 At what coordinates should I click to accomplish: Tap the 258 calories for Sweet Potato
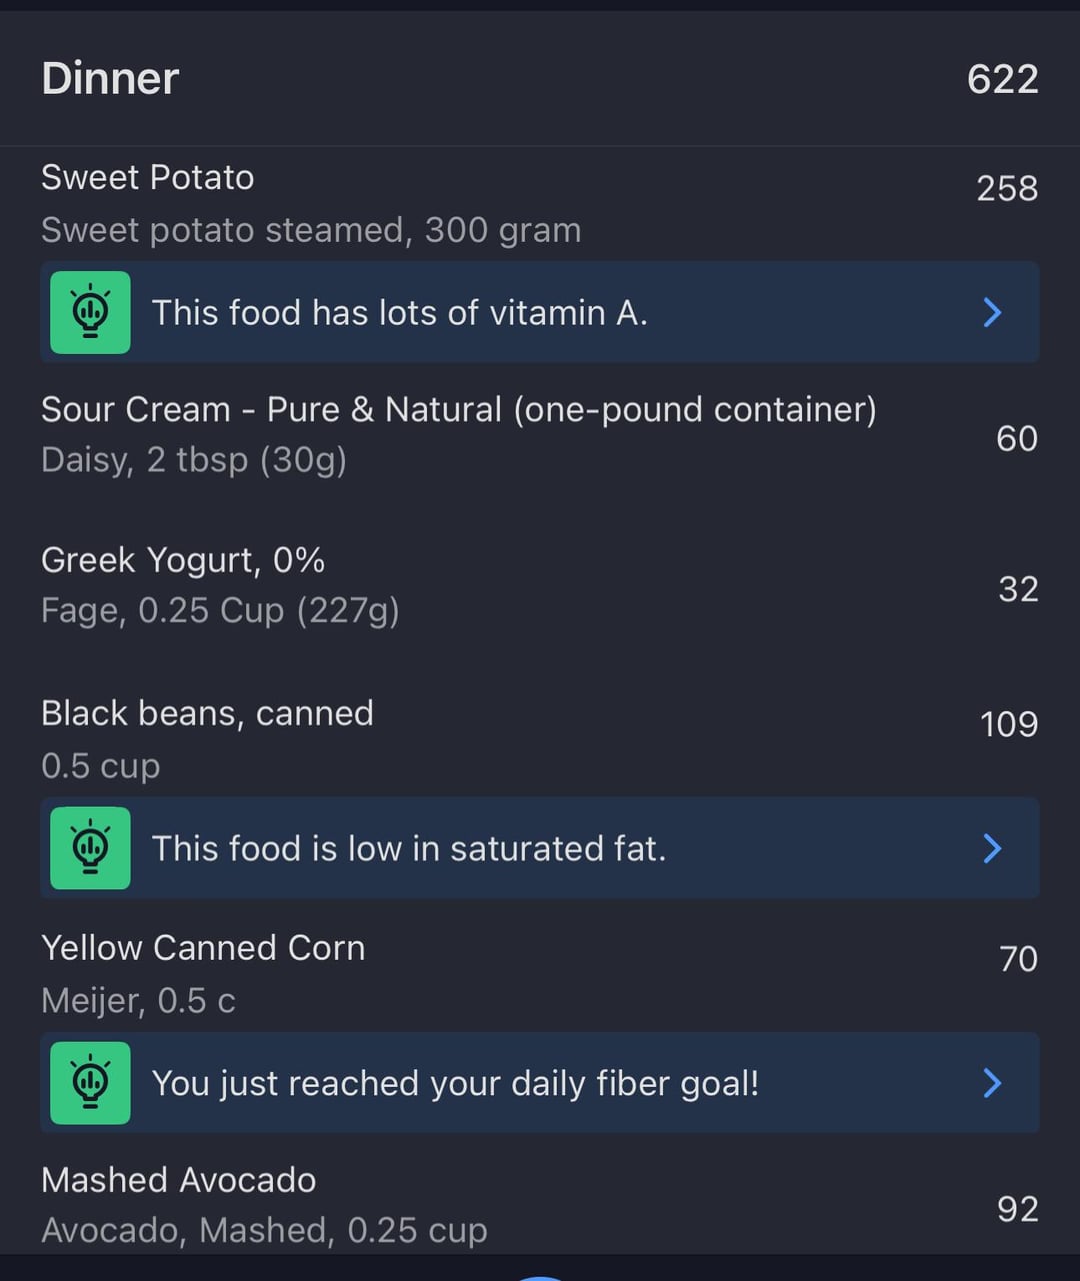coord(1007,188)
